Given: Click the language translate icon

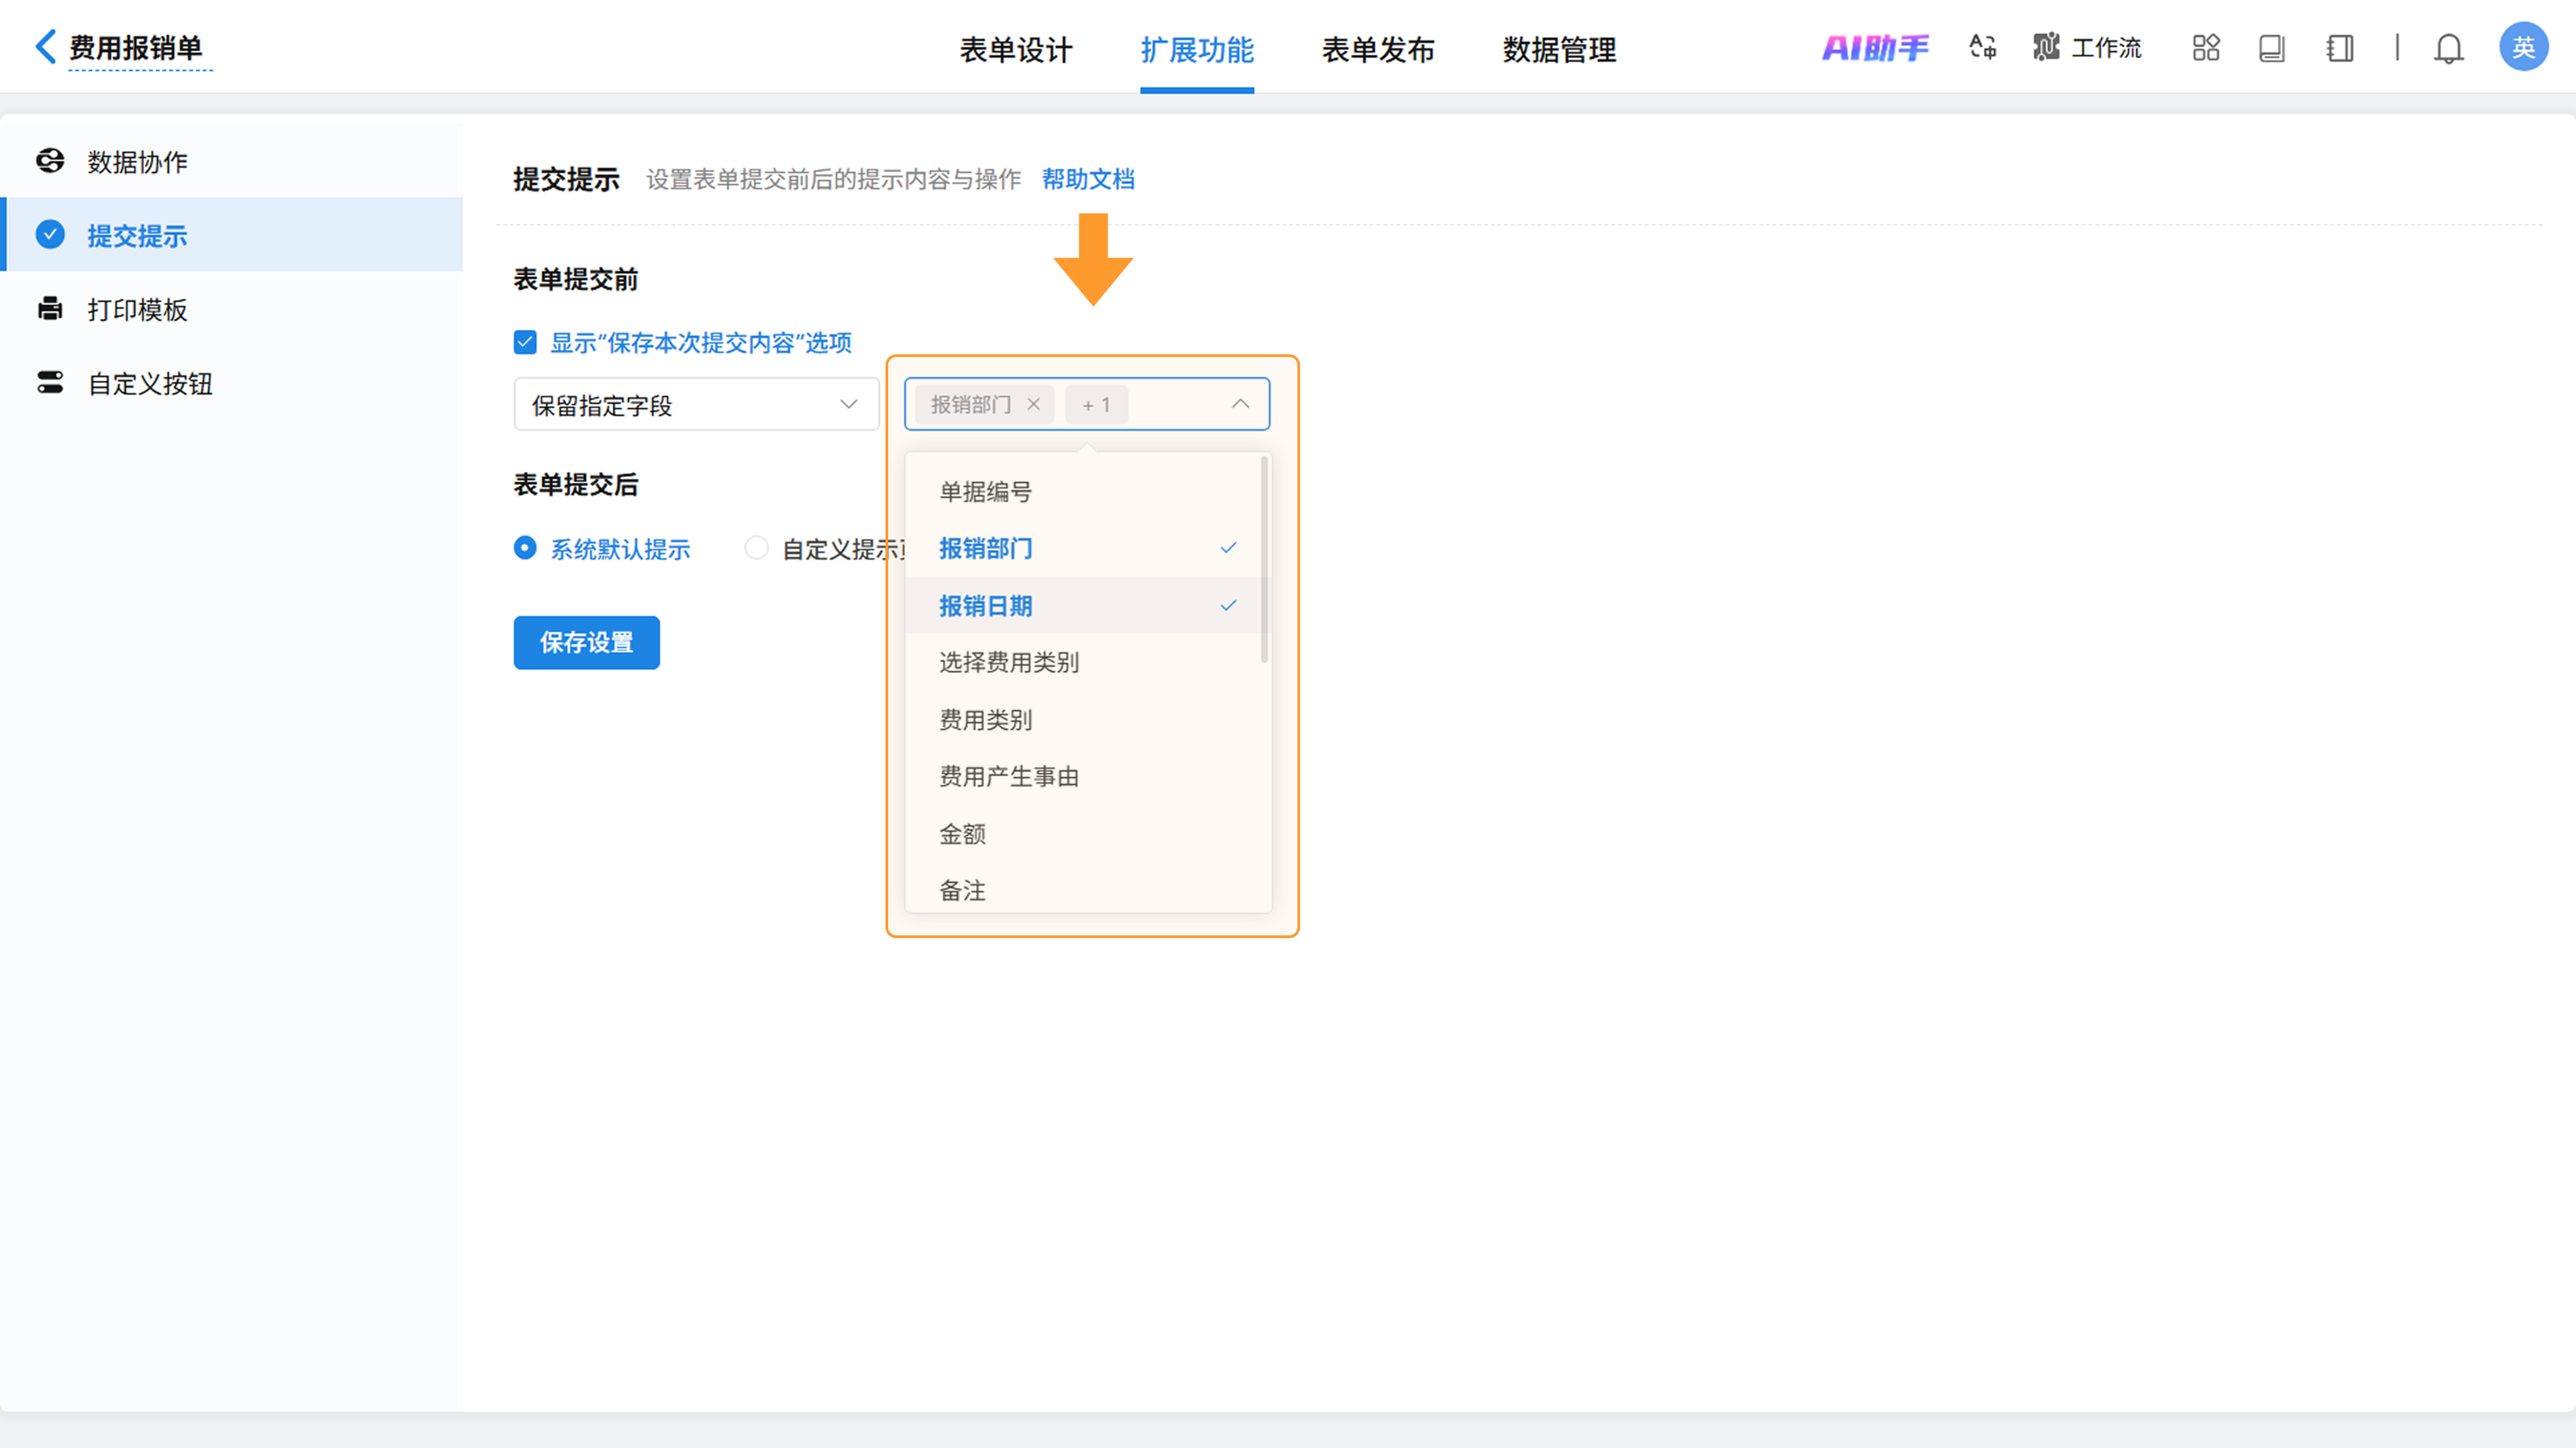Looking at the screenshot, I should [1982, 47].
